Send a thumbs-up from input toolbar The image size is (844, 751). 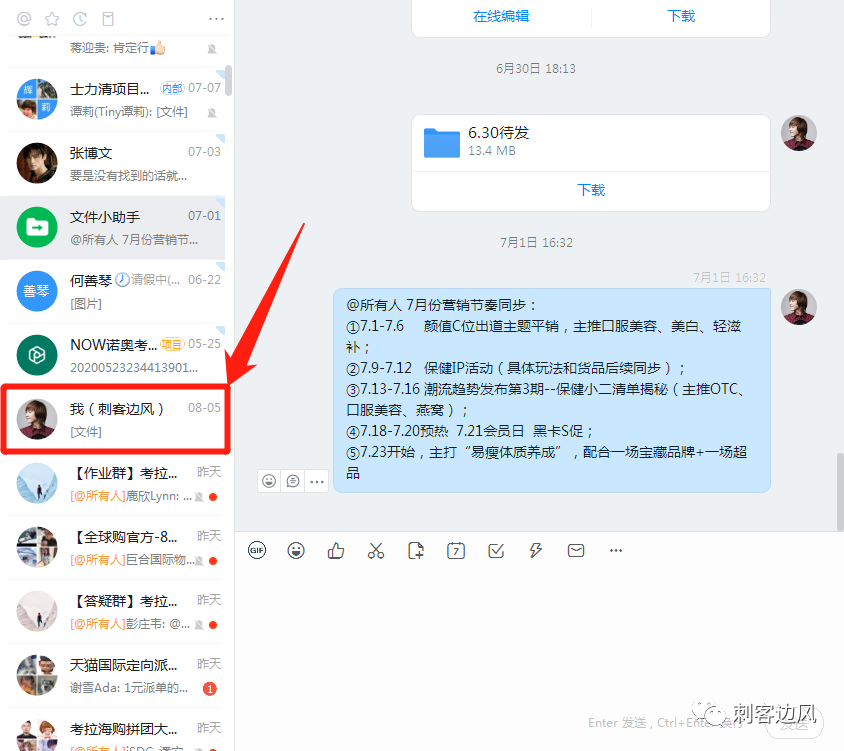pos(336,550)
